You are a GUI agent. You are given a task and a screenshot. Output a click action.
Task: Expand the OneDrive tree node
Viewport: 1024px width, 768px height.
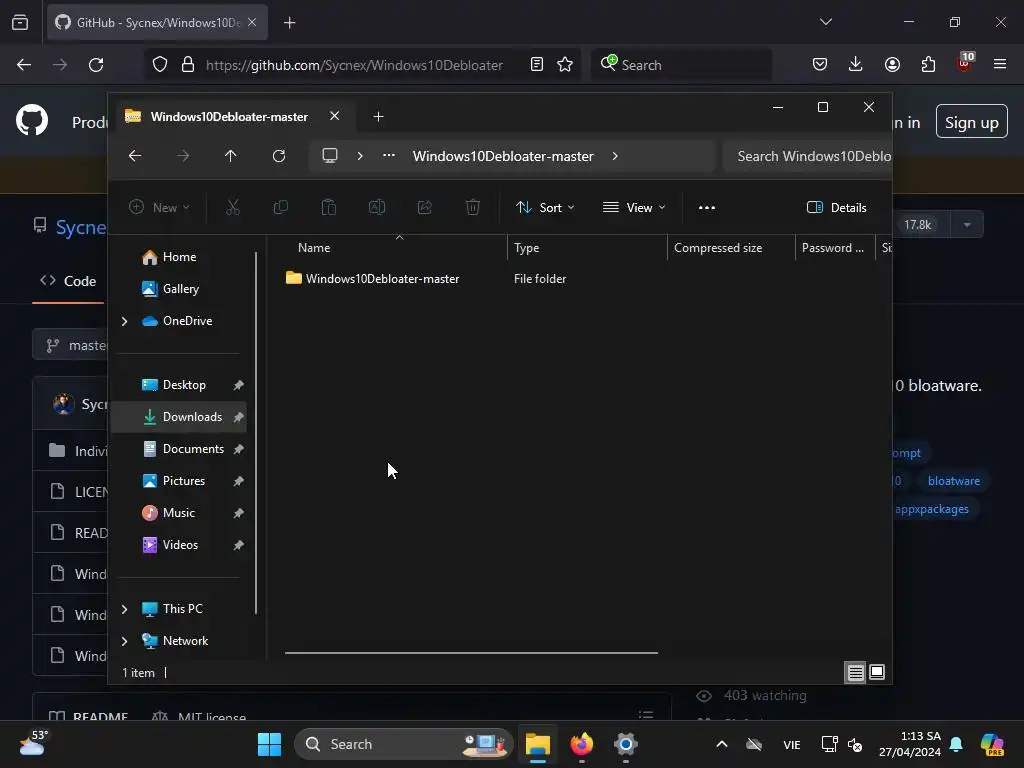[x=124, y=321]
